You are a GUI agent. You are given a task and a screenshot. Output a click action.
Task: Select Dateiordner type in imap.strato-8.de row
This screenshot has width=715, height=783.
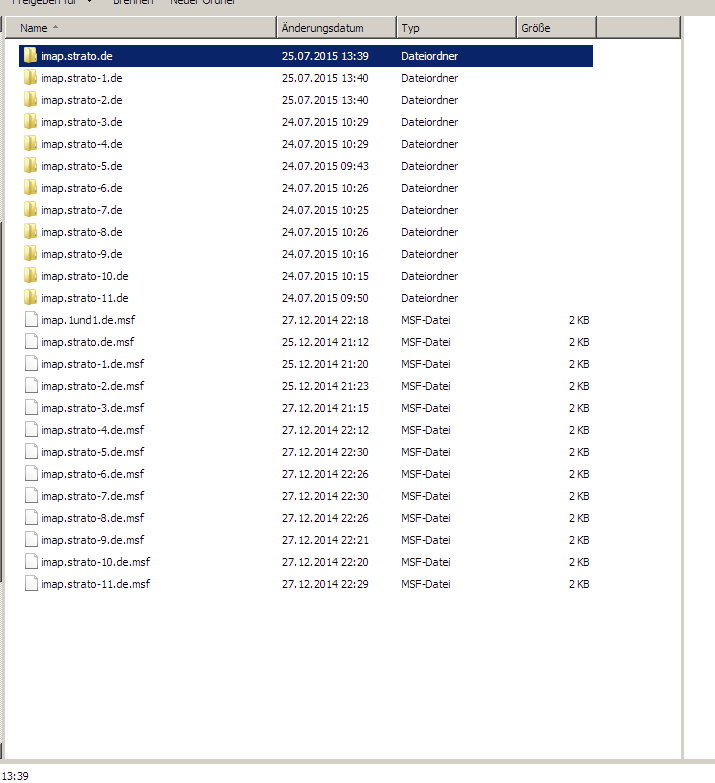pos(429,232)
